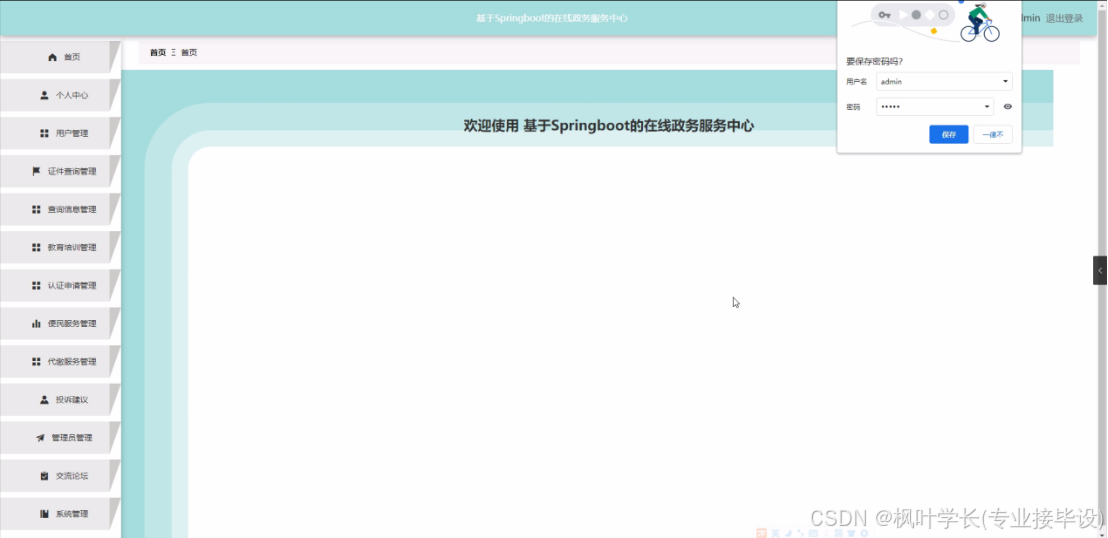Open the 证件查询管理 menu item
Image resolution: width=1108 pixels, height=538 pixels.
coord(60,171)
